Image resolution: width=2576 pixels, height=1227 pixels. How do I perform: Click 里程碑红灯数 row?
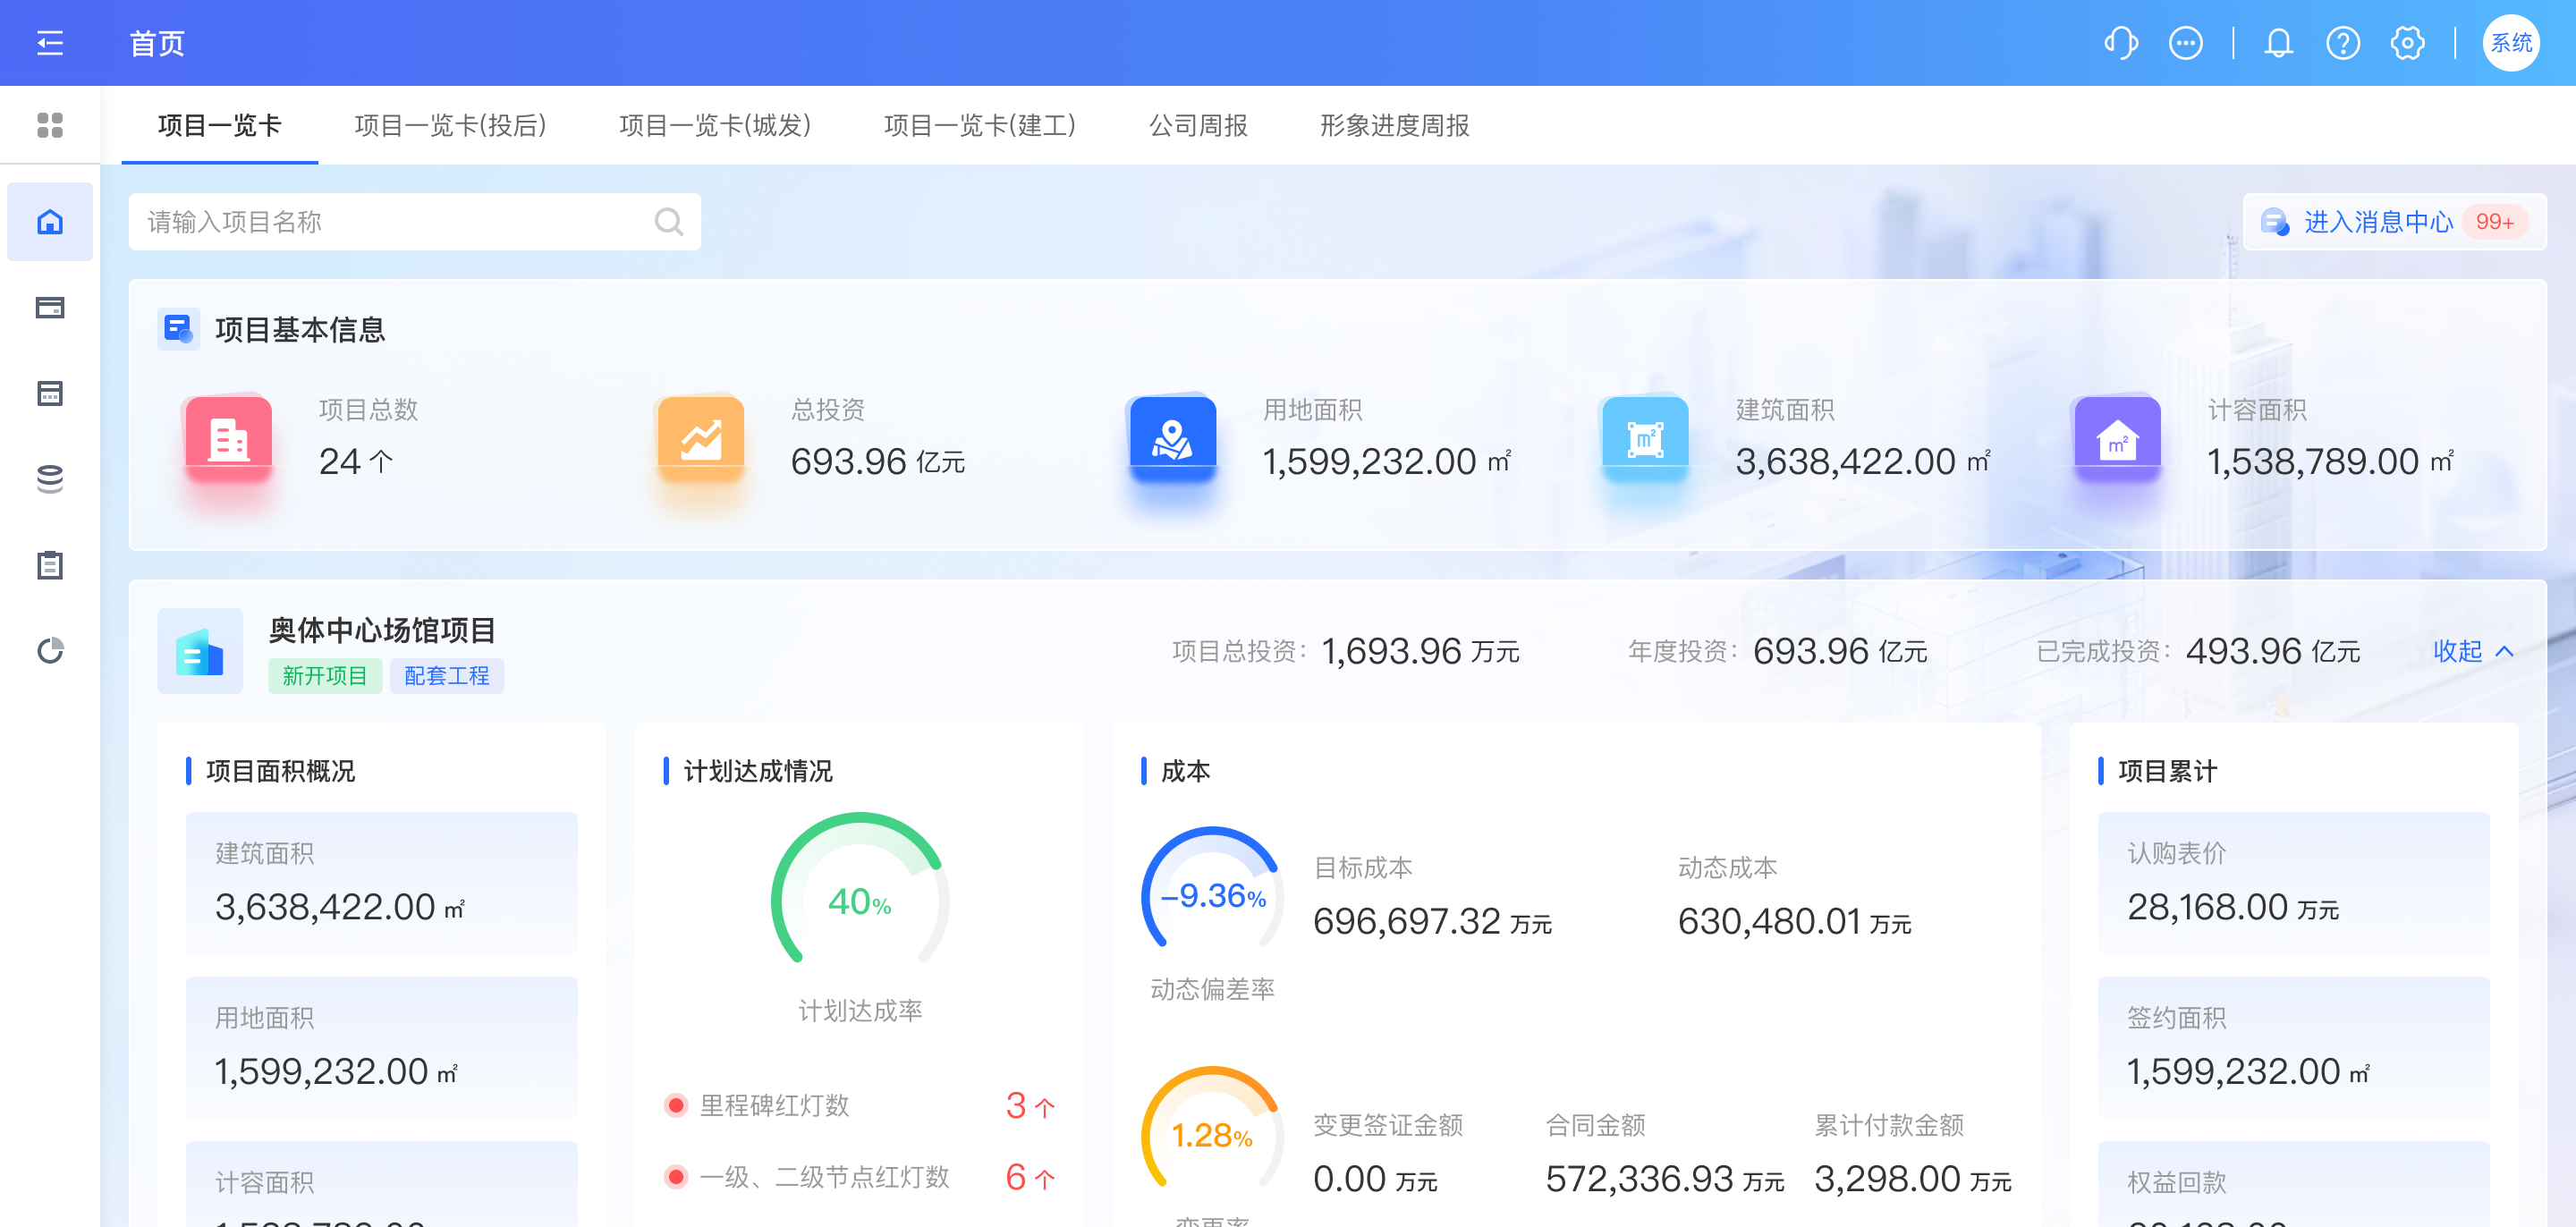860,1105
